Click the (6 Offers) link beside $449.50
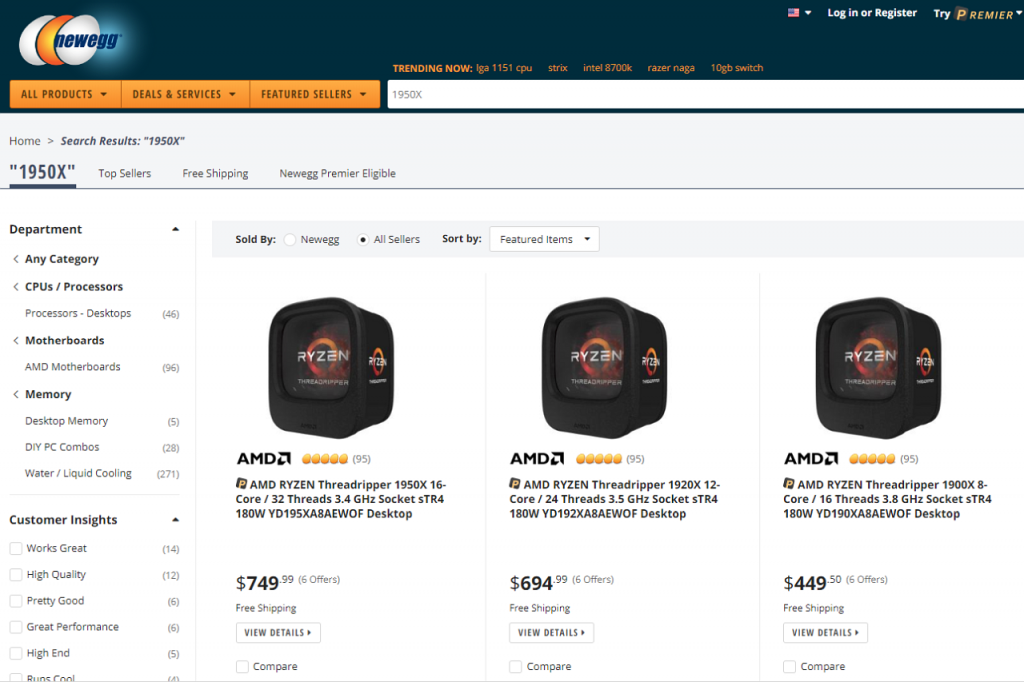1024x682 pixels. coord(867,579)
